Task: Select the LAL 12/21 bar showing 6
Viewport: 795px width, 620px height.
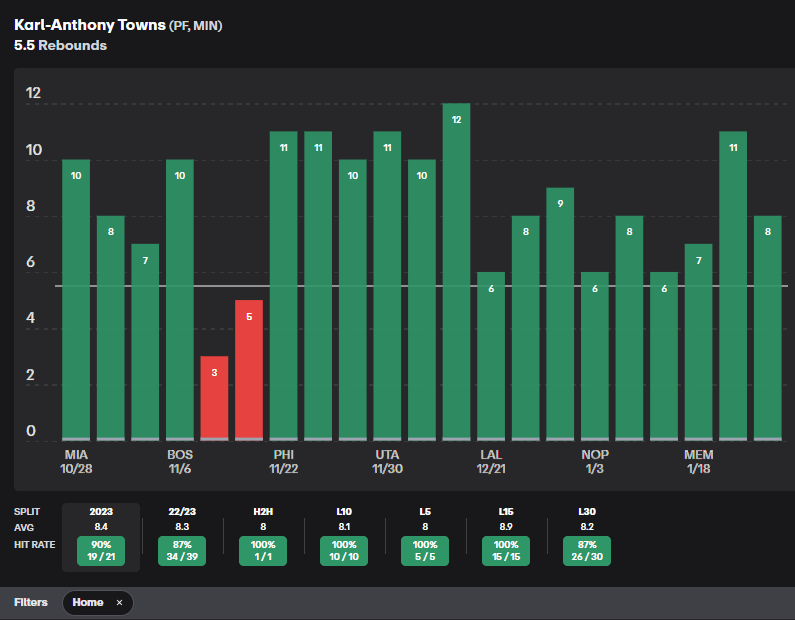Action: click(x=491, y=356)
